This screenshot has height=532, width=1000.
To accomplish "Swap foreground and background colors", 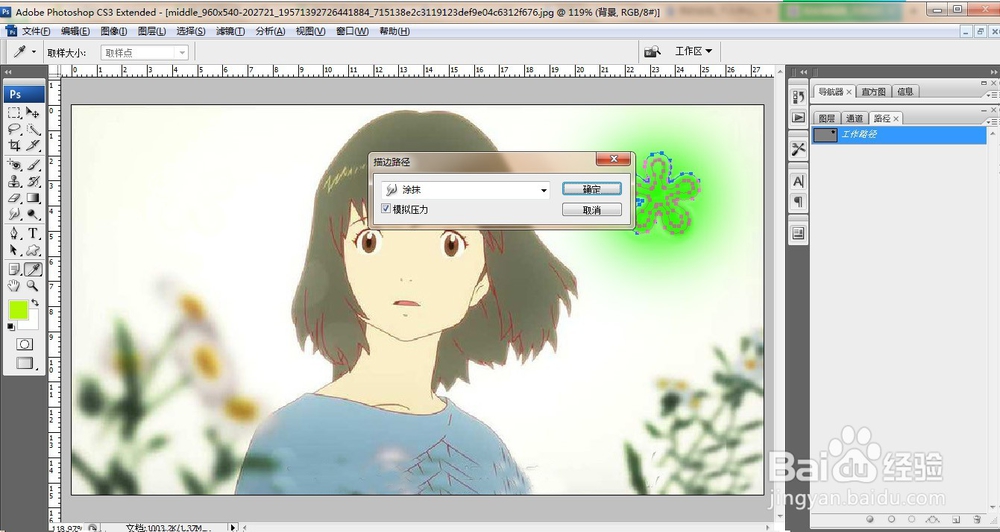I will (35, 302).
